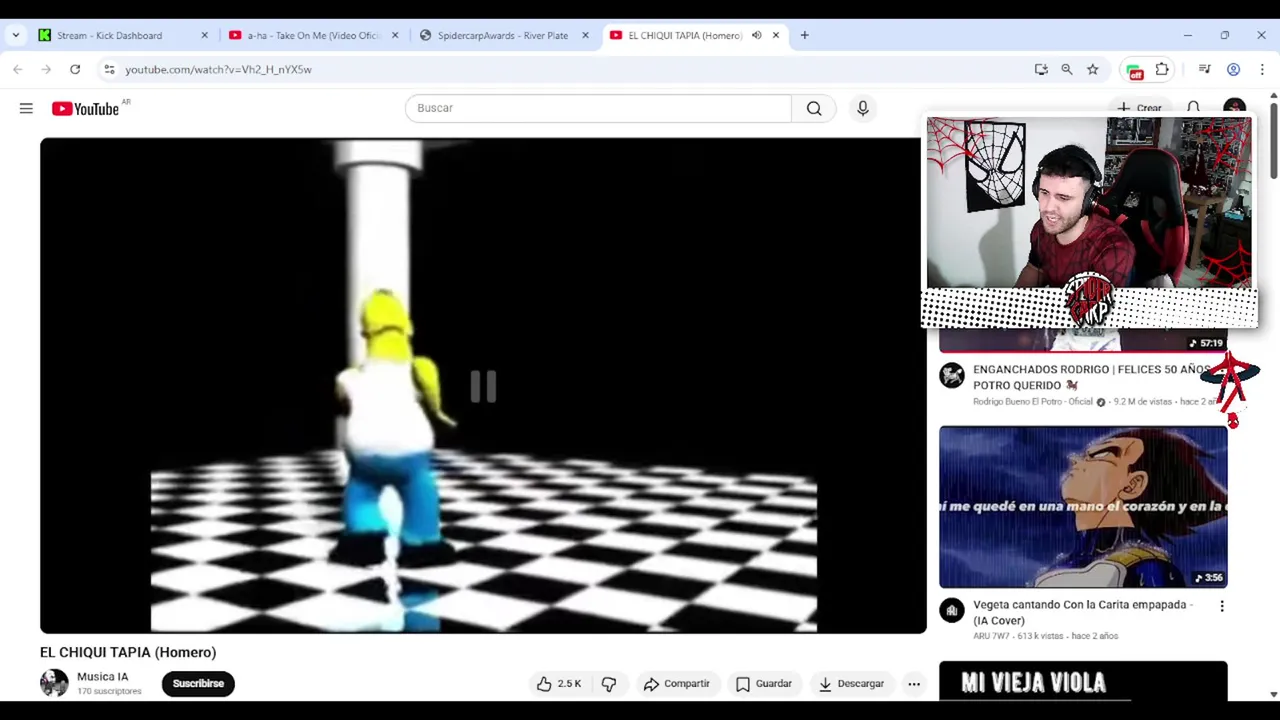The image size is (1280, 720).
Task: Open the extension with red off badge
Action: [1135, 70]
